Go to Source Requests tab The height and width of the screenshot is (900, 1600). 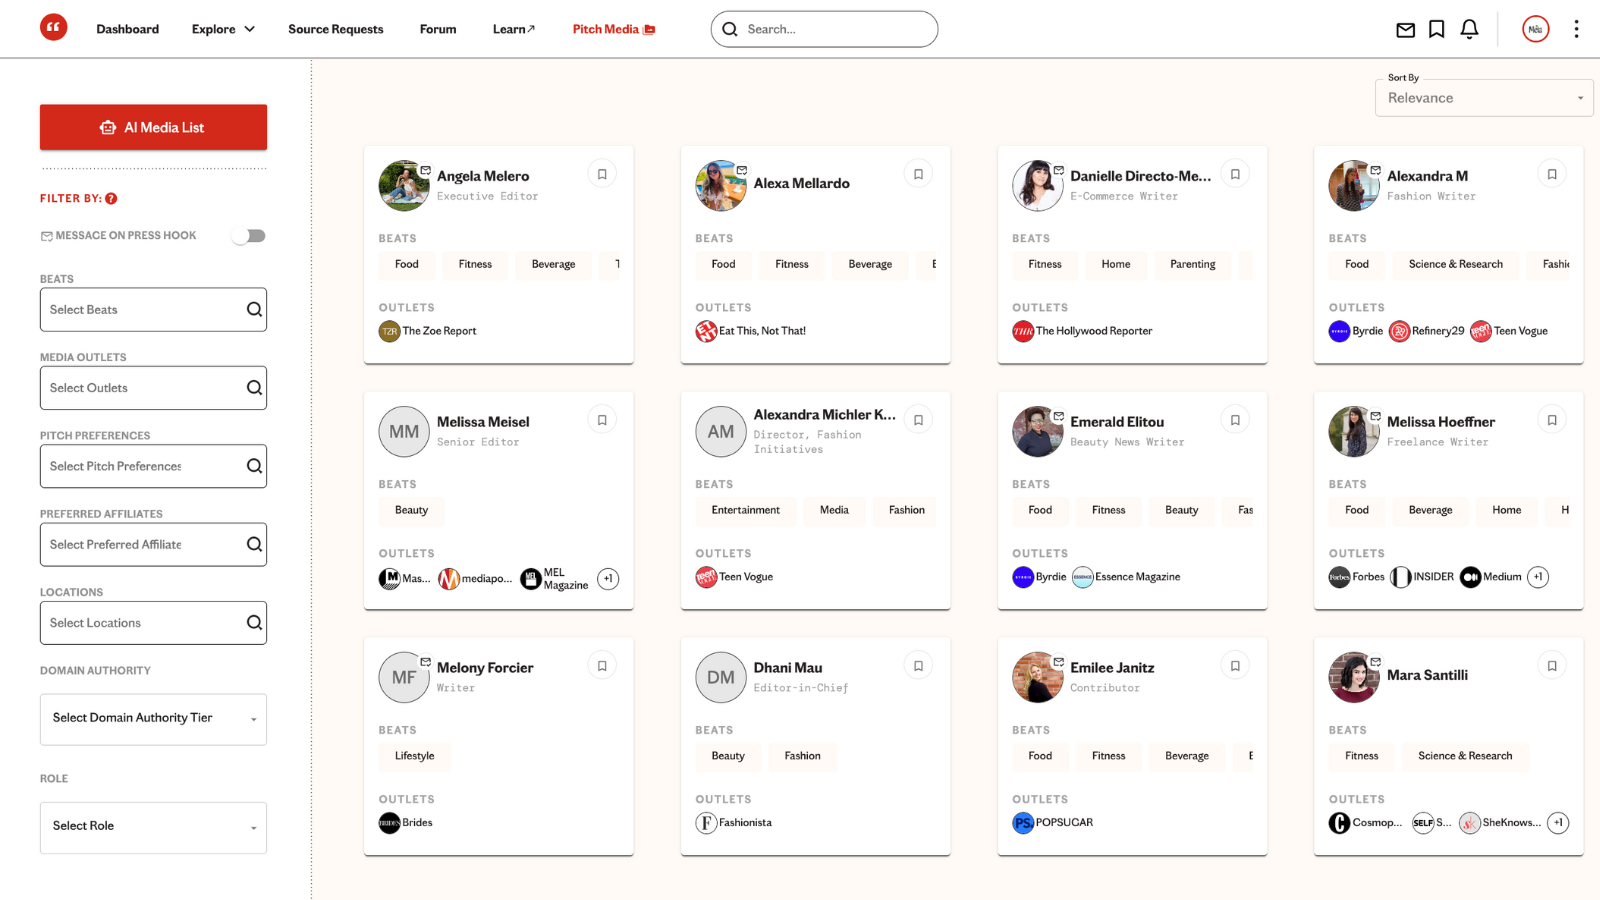335,29
